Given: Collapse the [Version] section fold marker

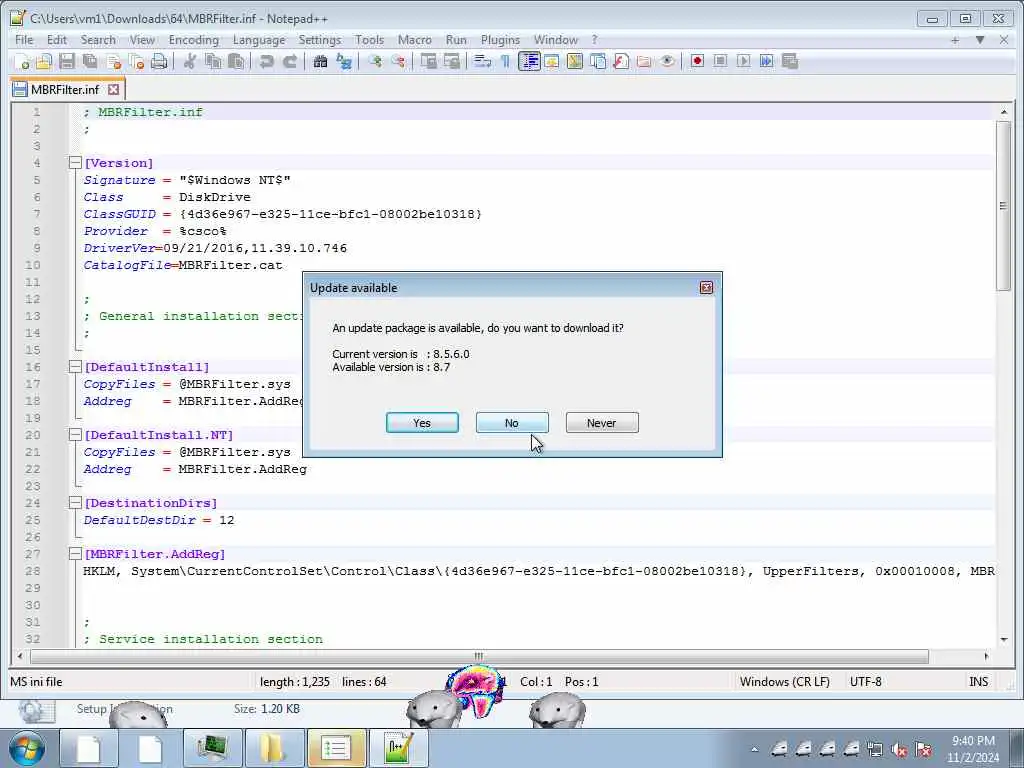Looking at the screenshot, I should [75, 163].
